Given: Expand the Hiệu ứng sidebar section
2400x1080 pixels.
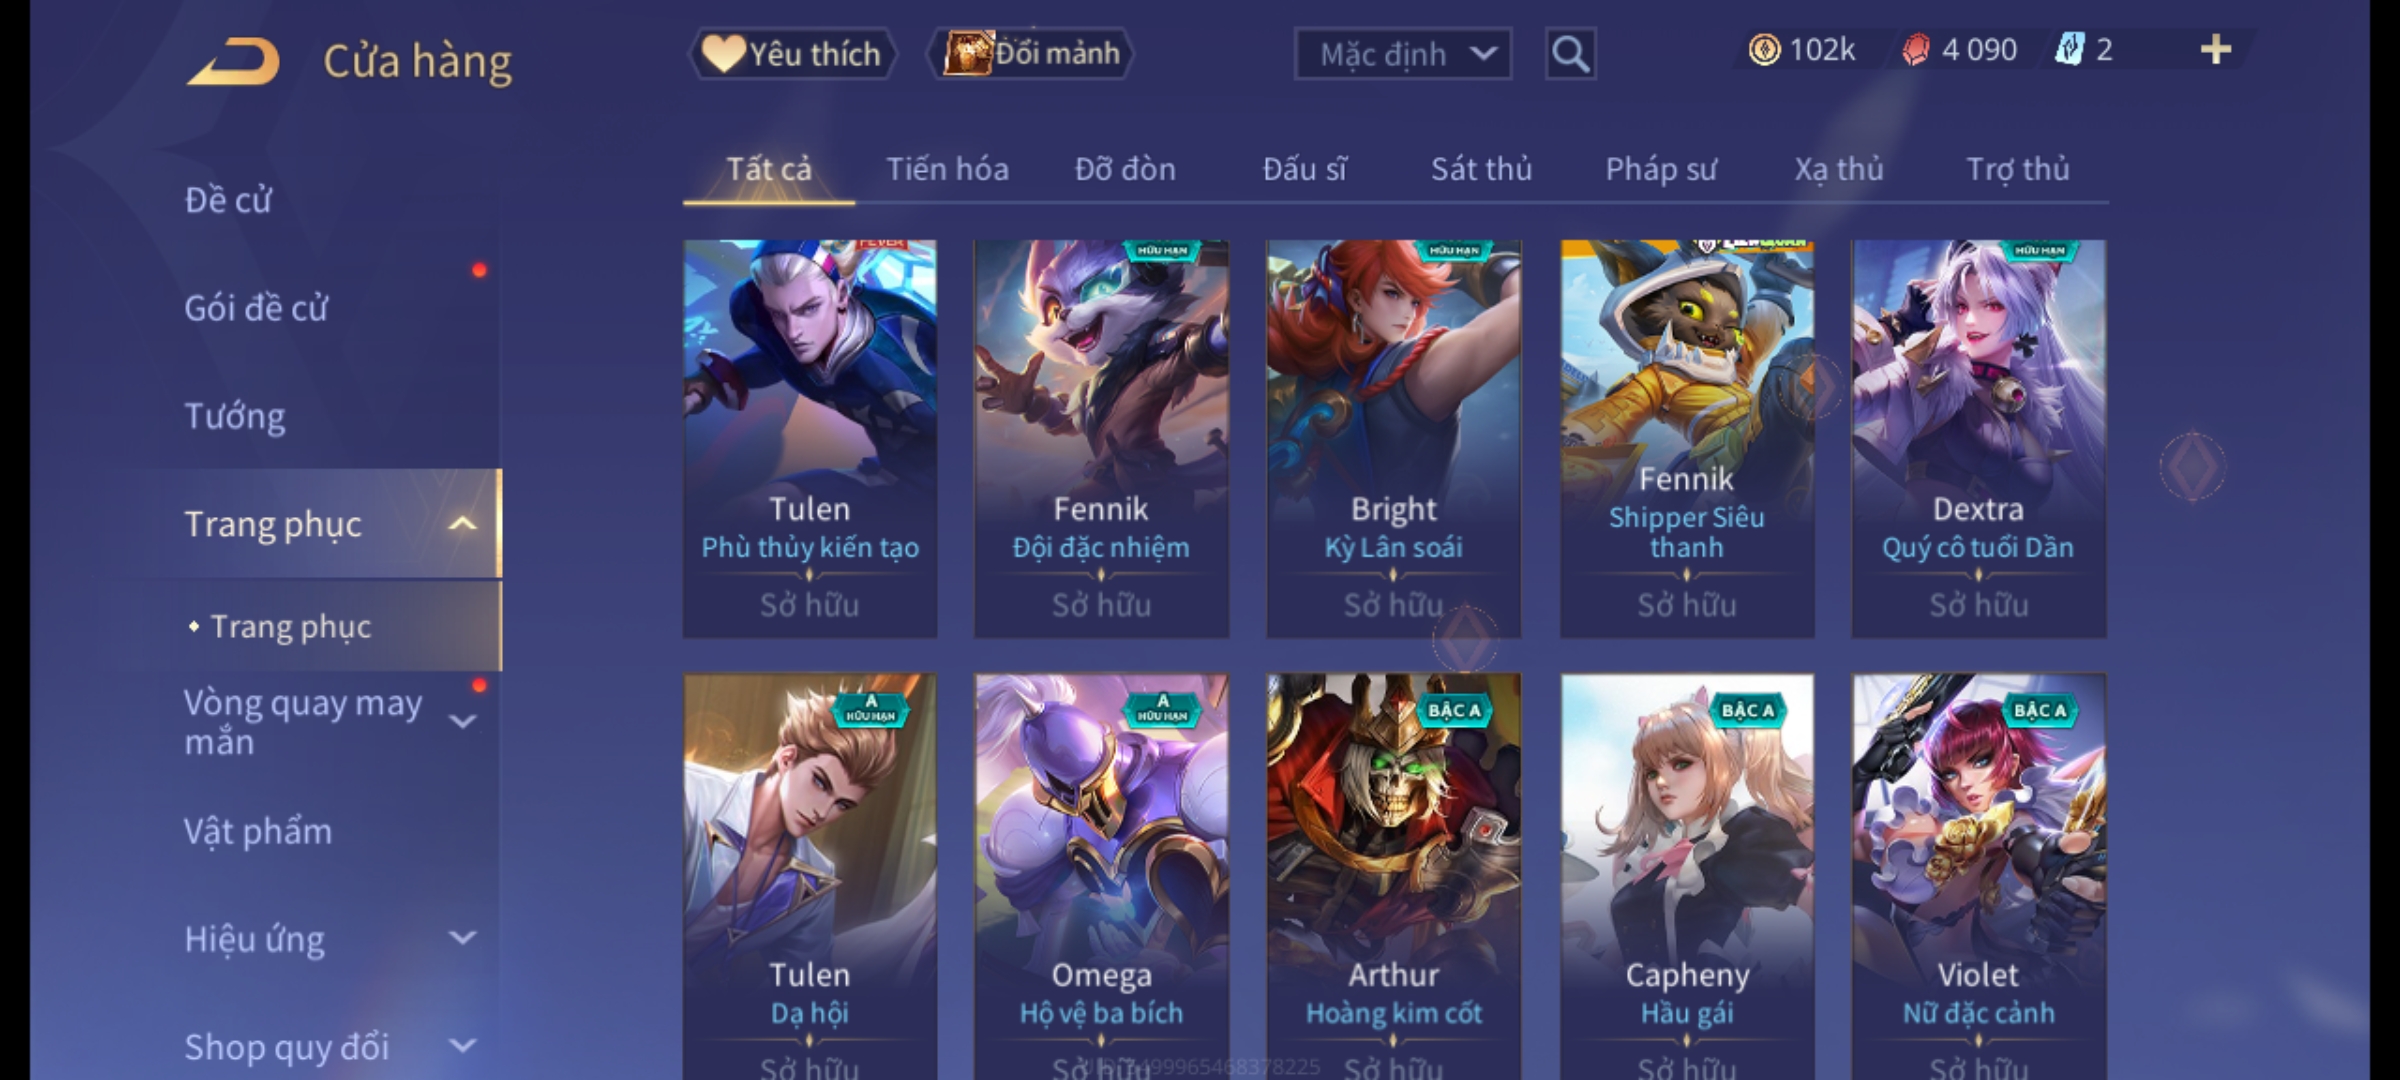Looking at the screenshot, I should 462,938.
